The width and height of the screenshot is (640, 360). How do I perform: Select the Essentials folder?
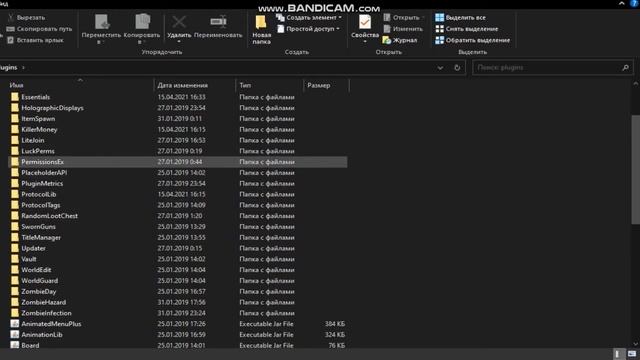tap(178, 97)
